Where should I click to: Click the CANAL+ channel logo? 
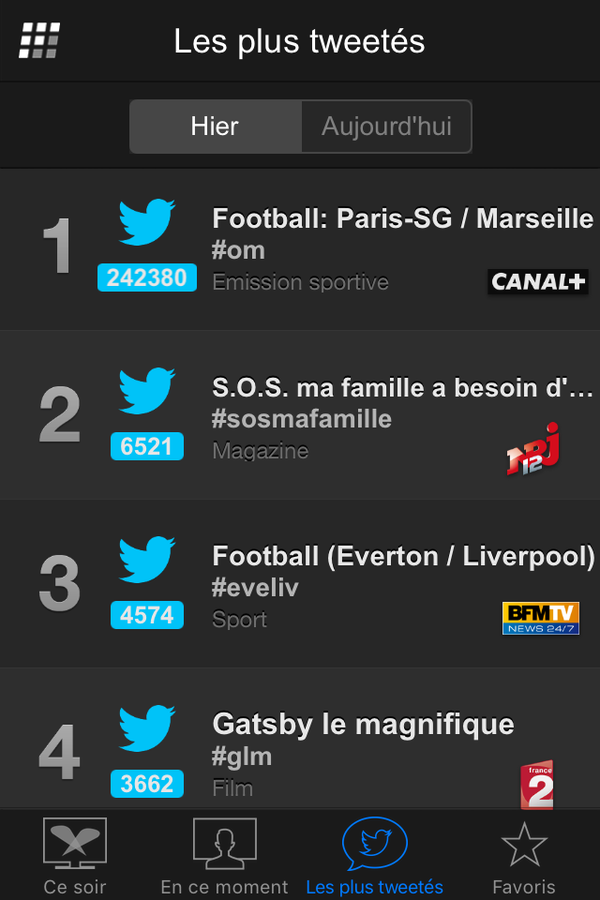click(x=538, y=282)
